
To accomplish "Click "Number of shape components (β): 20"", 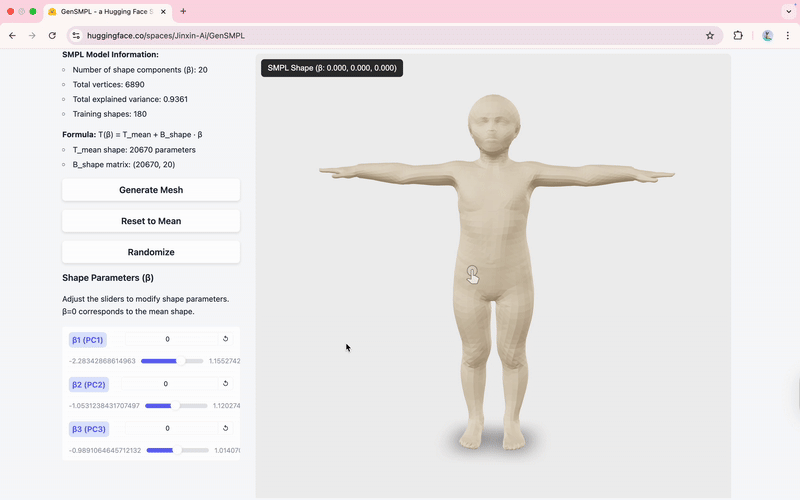I will [x=140, y=70].
